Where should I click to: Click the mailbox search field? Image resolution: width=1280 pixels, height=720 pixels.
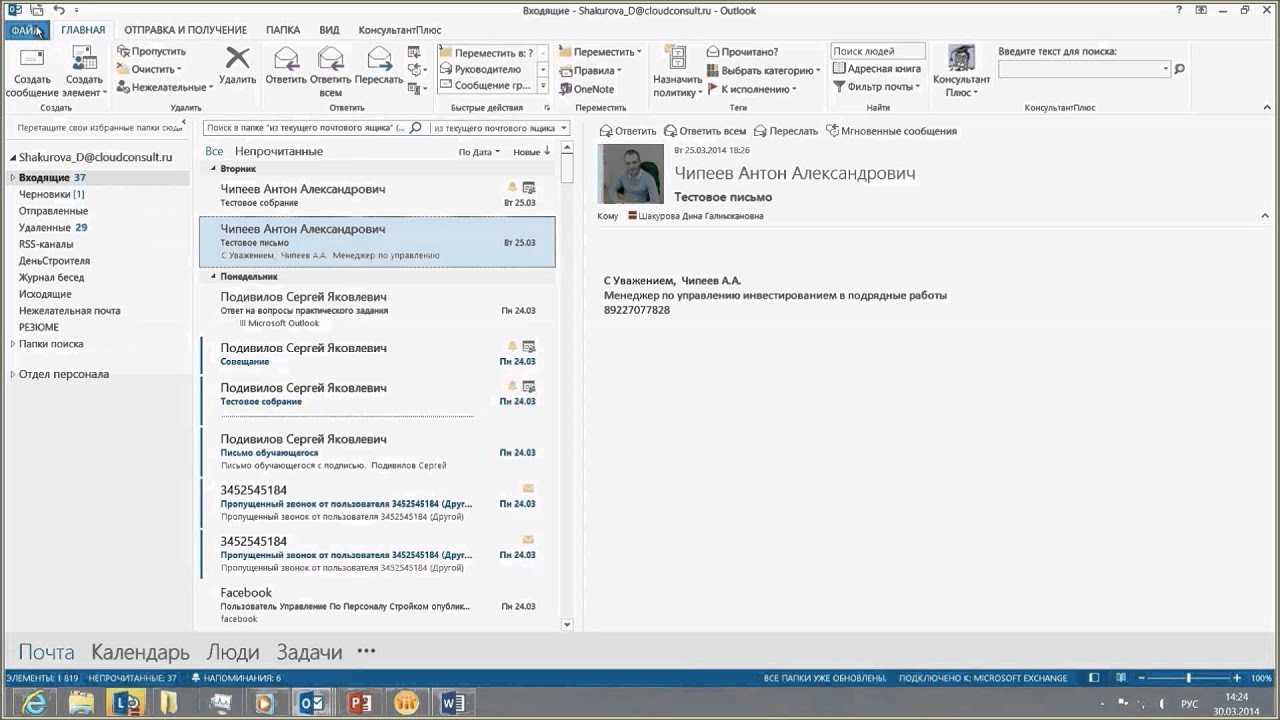coord(304,128)
